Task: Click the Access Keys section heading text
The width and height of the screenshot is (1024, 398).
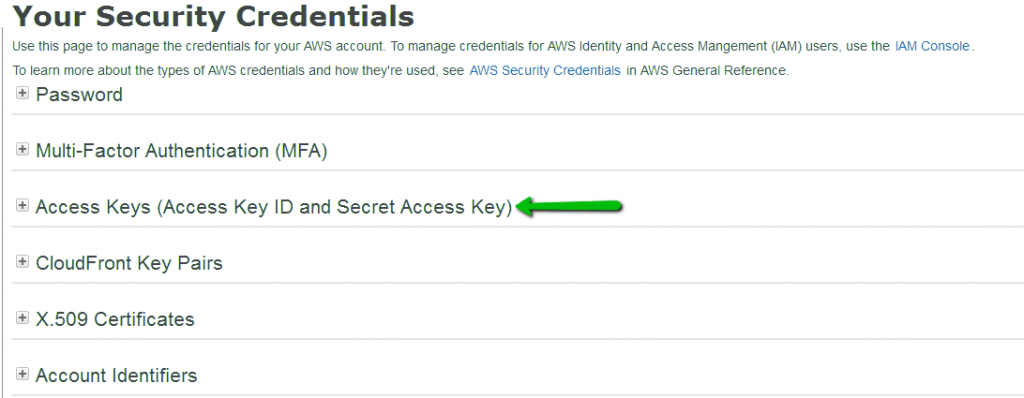Action: [x=274, y=207]
